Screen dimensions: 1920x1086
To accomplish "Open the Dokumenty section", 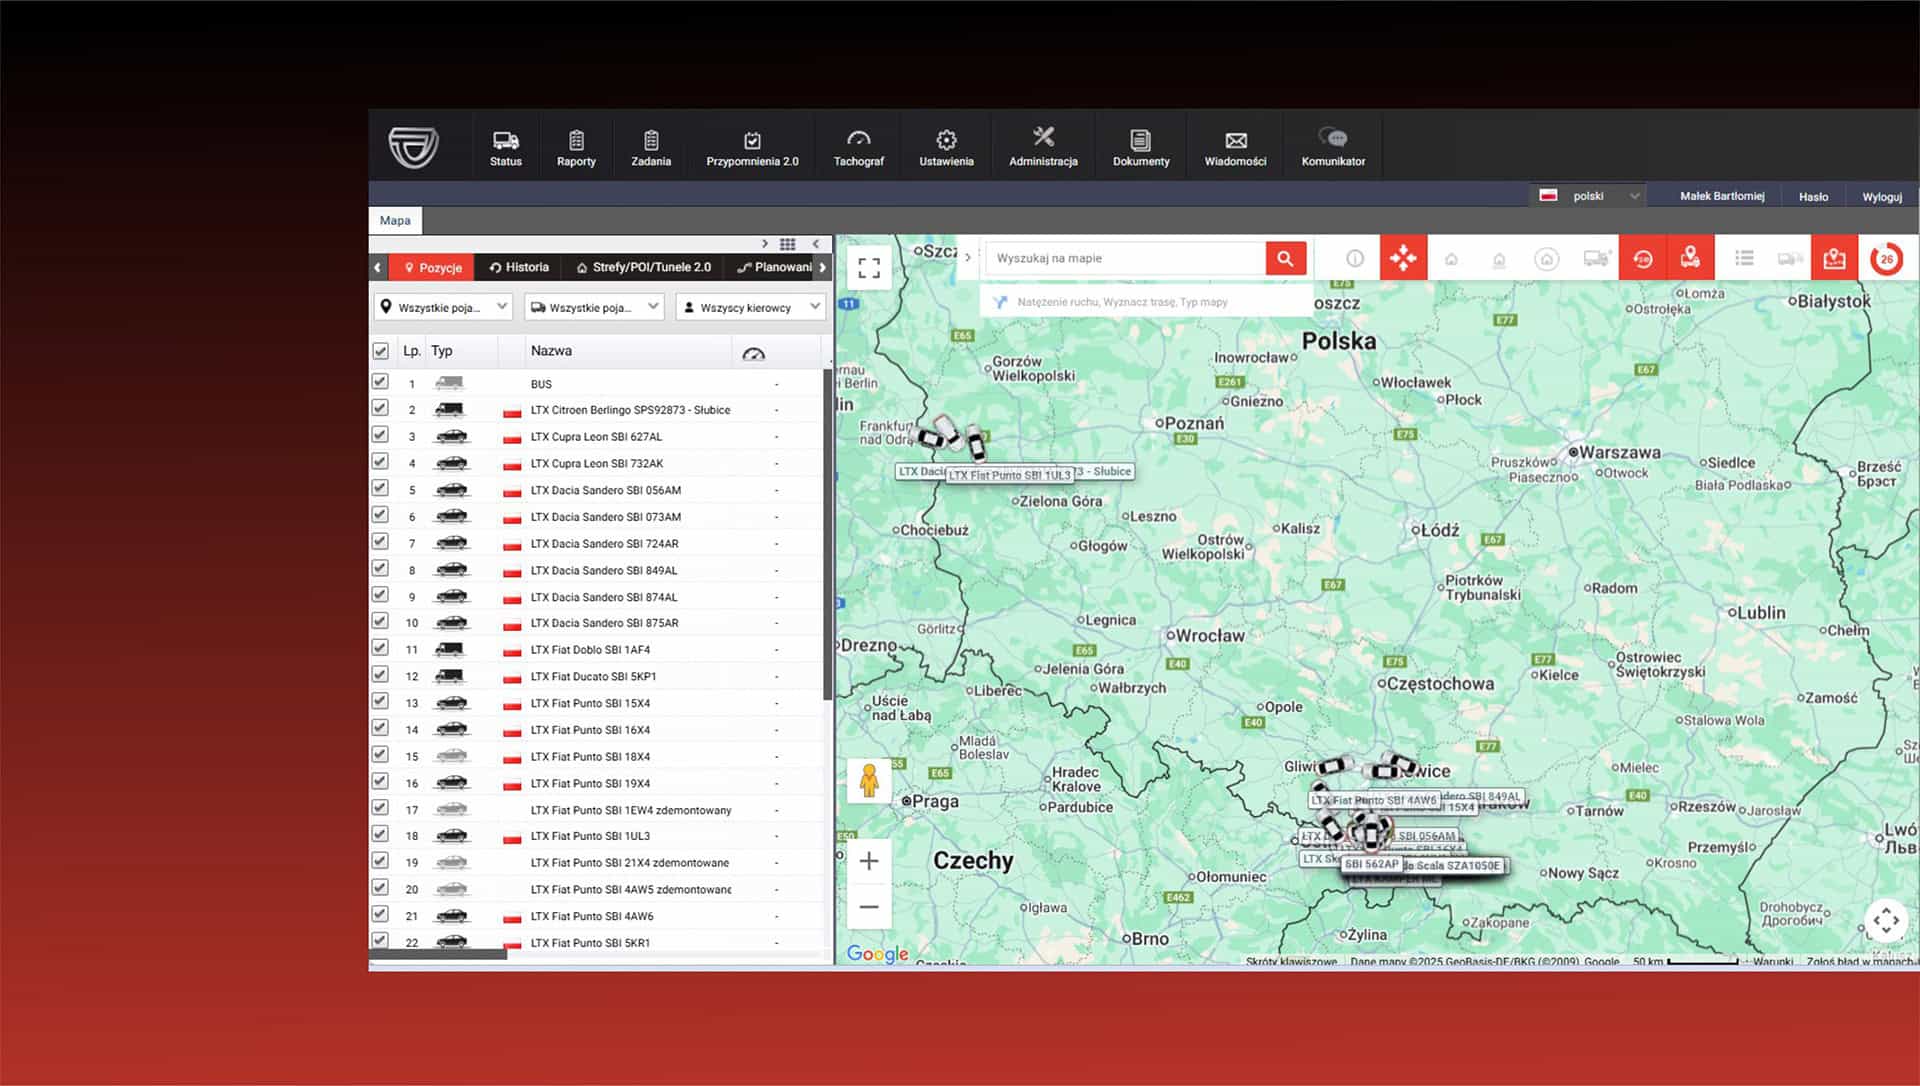I will tap(1140, 145).
